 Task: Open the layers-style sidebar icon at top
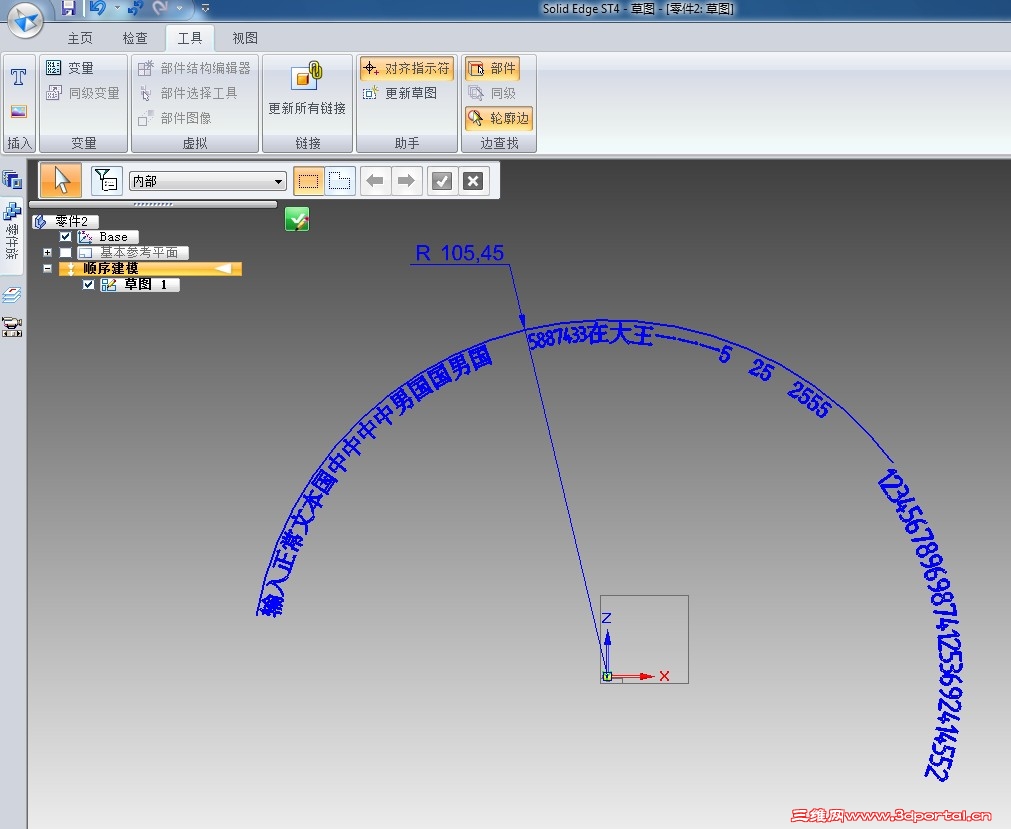pyautogui.click(x=12, y=179)
